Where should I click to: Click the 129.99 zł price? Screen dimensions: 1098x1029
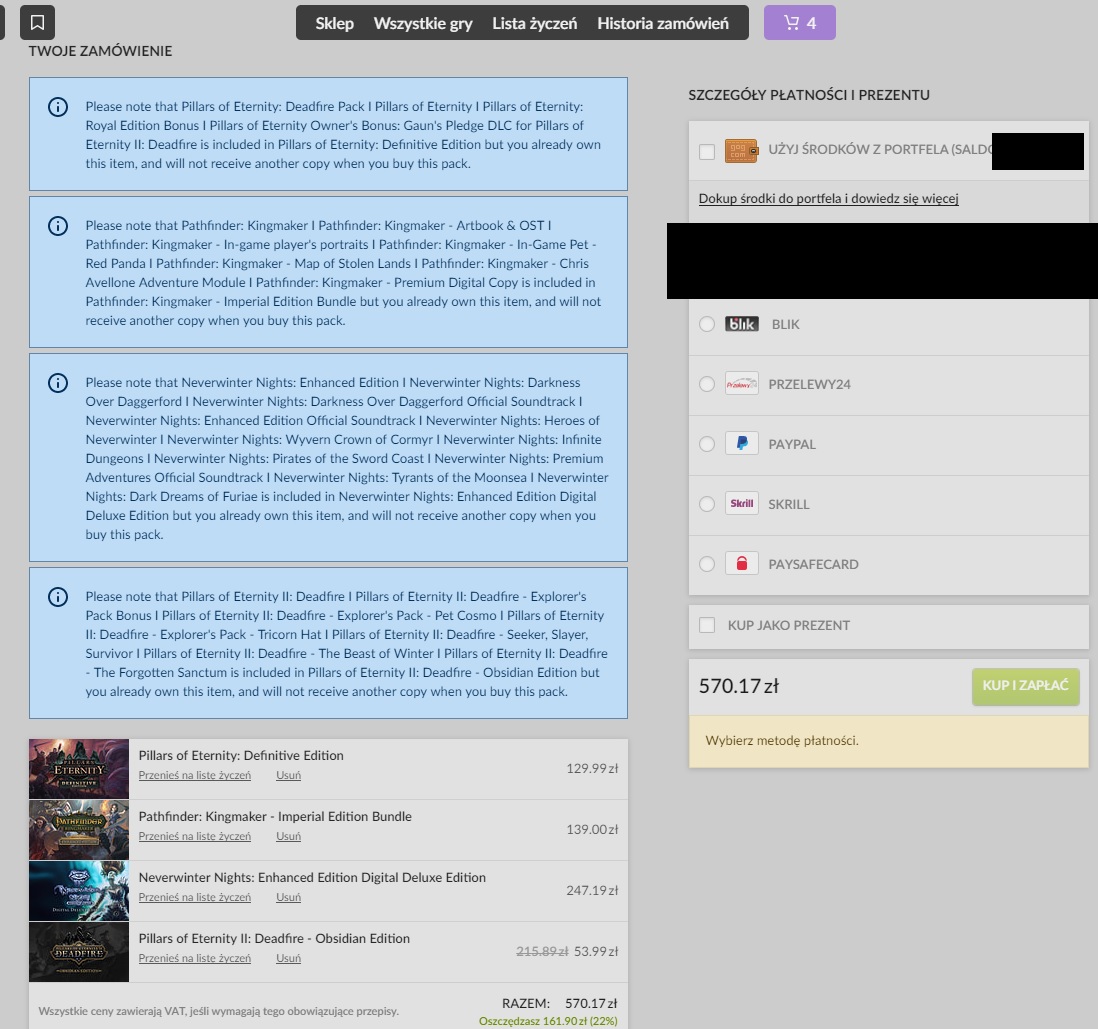click(592, 768)
